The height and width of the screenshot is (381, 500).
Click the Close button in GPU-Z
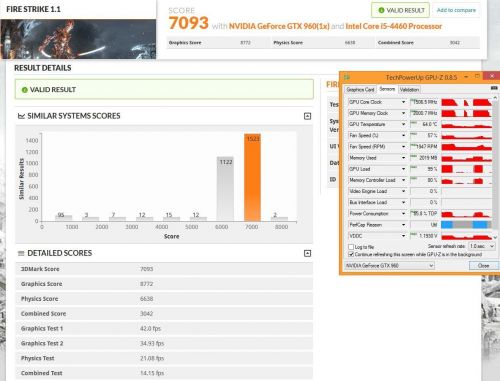[x=483, y=266]
